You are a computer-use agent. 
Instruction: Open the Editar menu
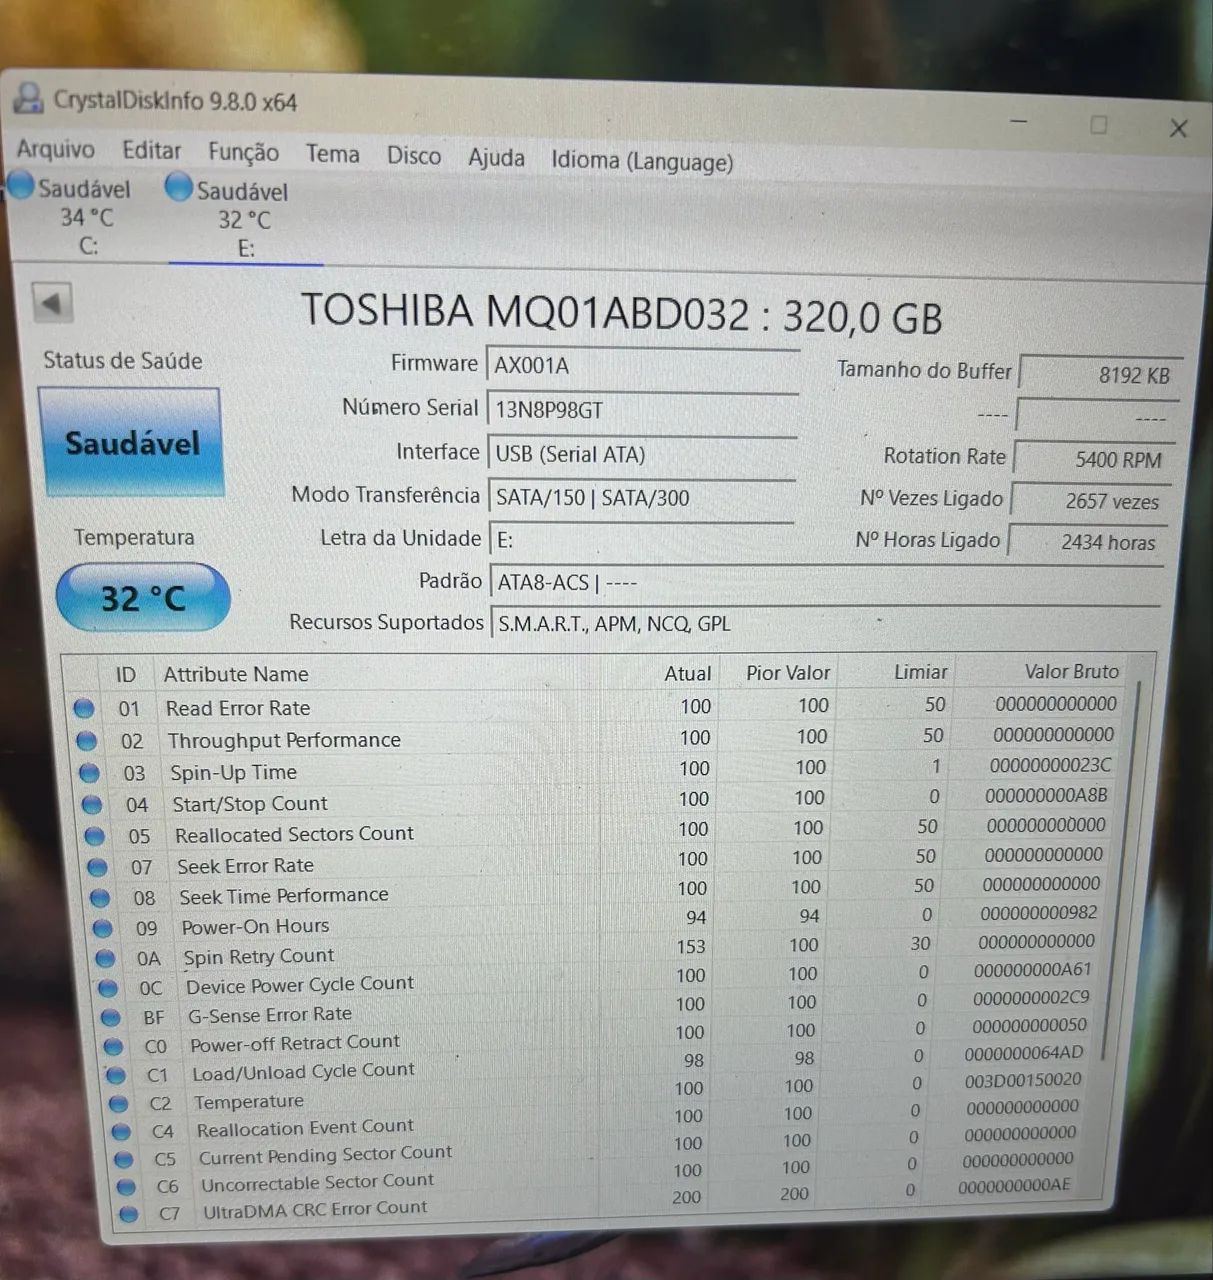tap(152, 151)
